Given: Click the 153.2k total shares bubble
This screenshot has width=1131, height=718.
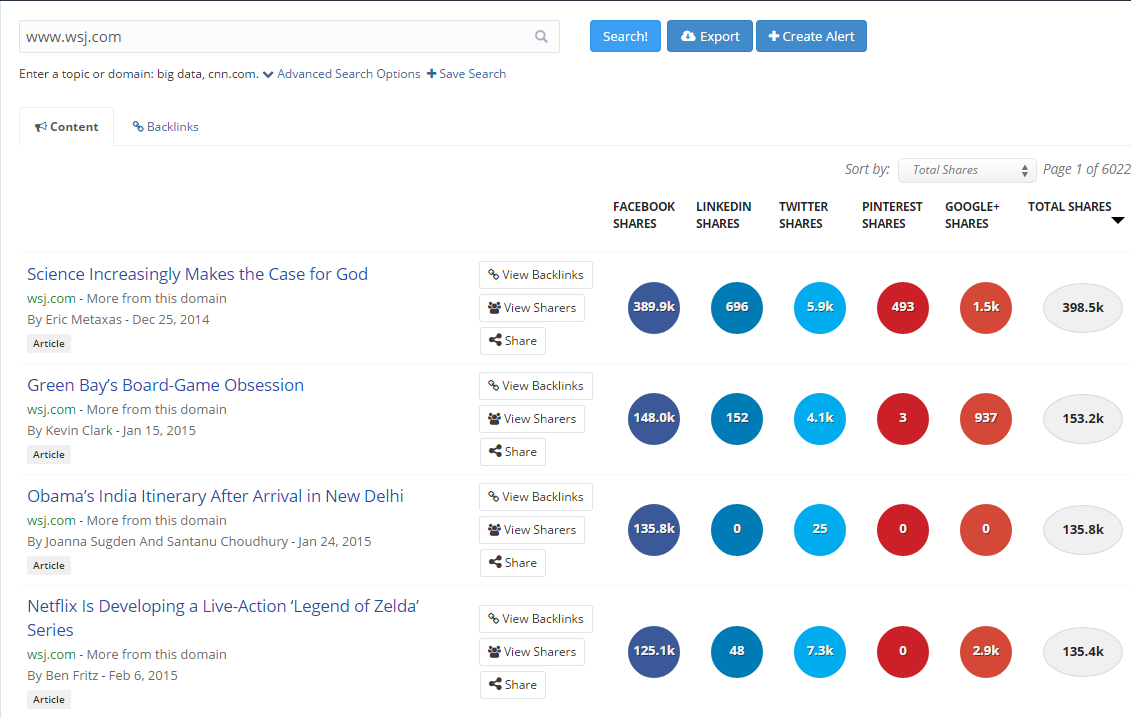Looking at the screenshot, I should 1083,419.
